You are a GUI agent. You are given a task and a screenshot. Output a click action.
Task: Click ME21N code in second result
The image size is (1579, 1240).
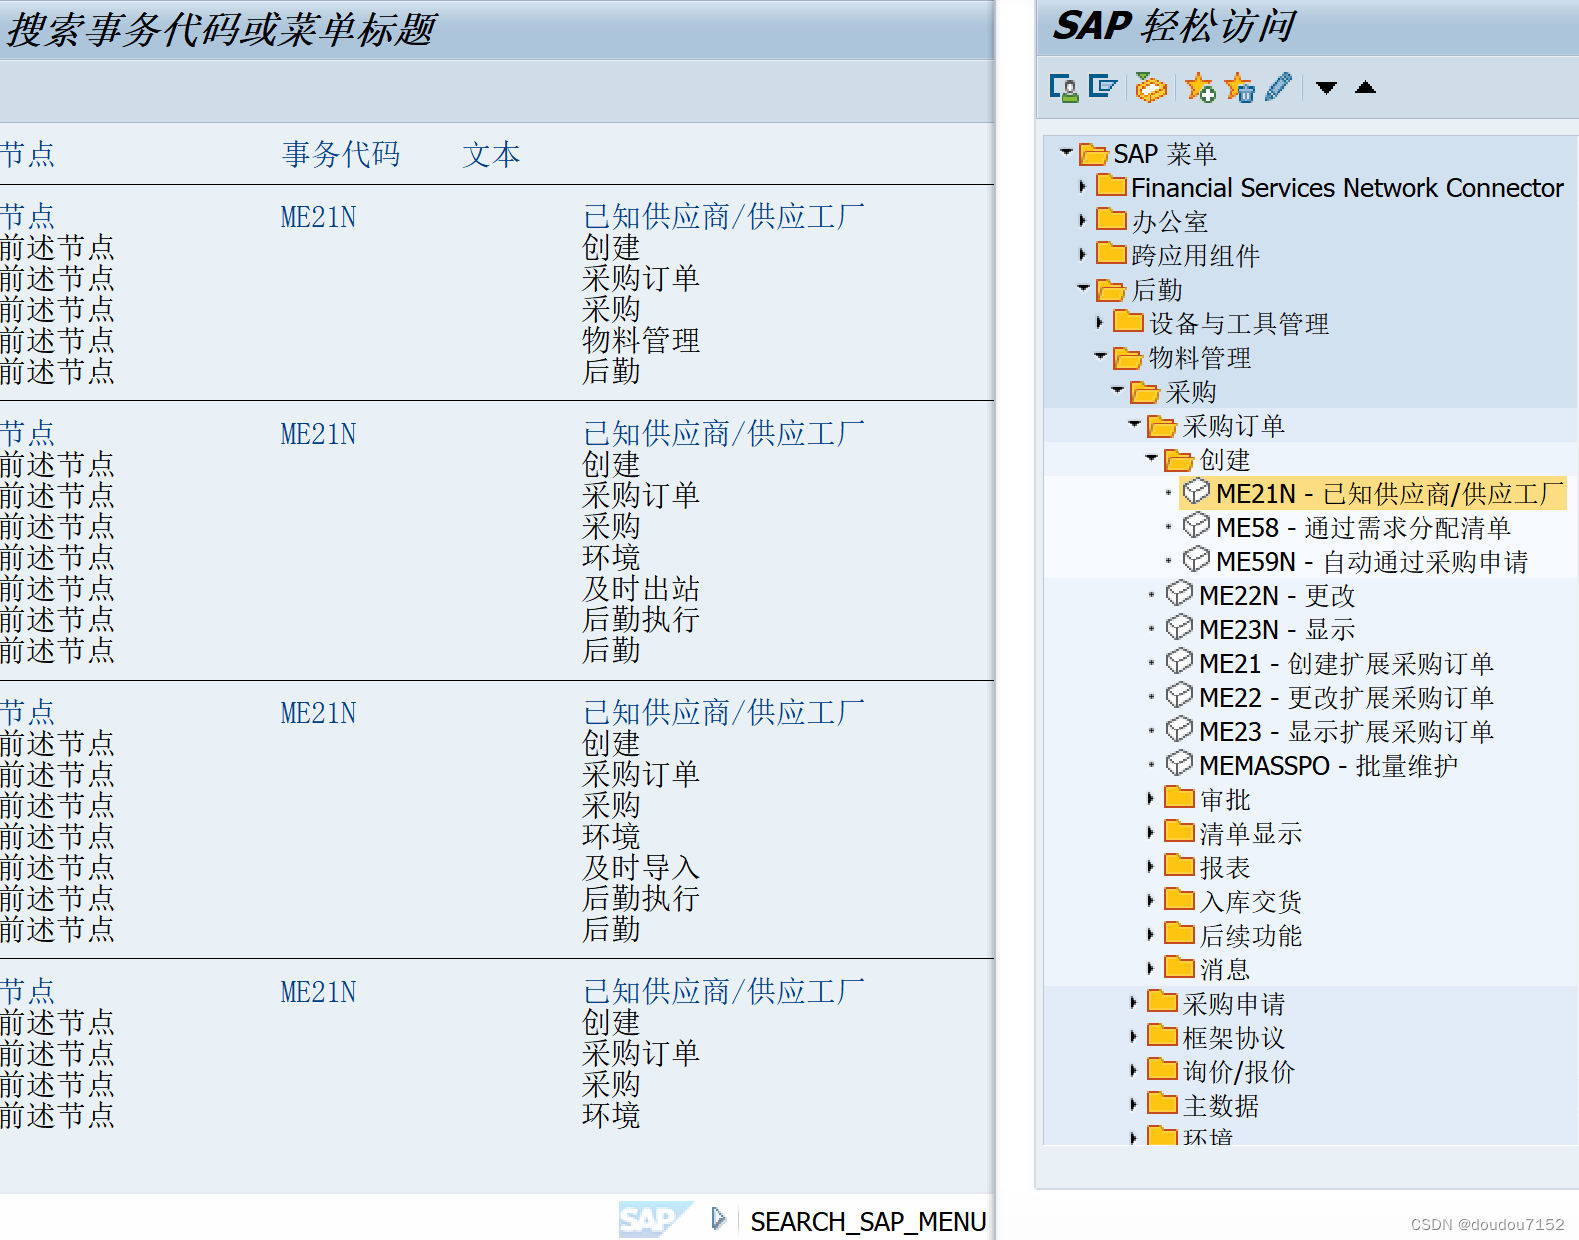[x=318, y=434]
